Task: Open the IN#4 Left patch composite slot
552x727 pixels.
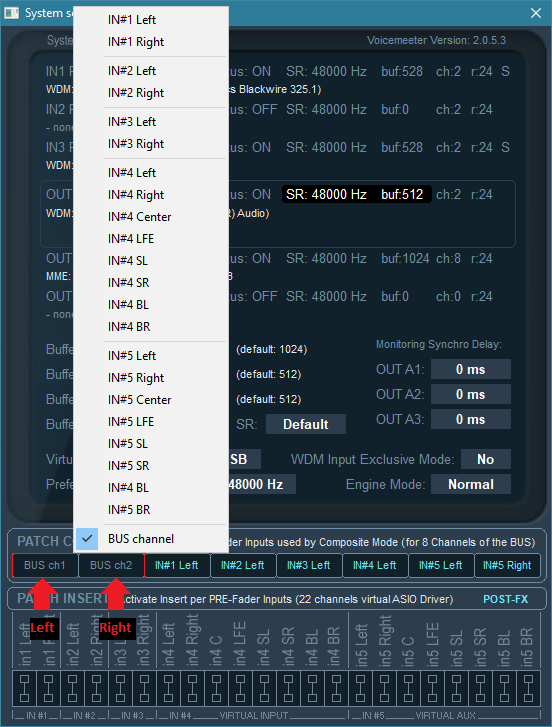Action: click(374, 565)
